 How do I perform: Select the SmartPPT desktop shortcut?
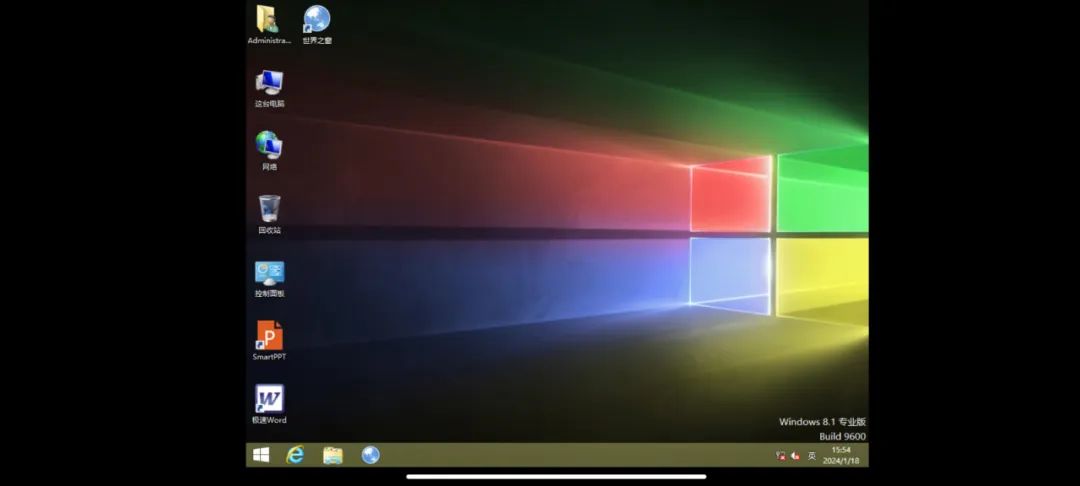click(x=269, y=341)
